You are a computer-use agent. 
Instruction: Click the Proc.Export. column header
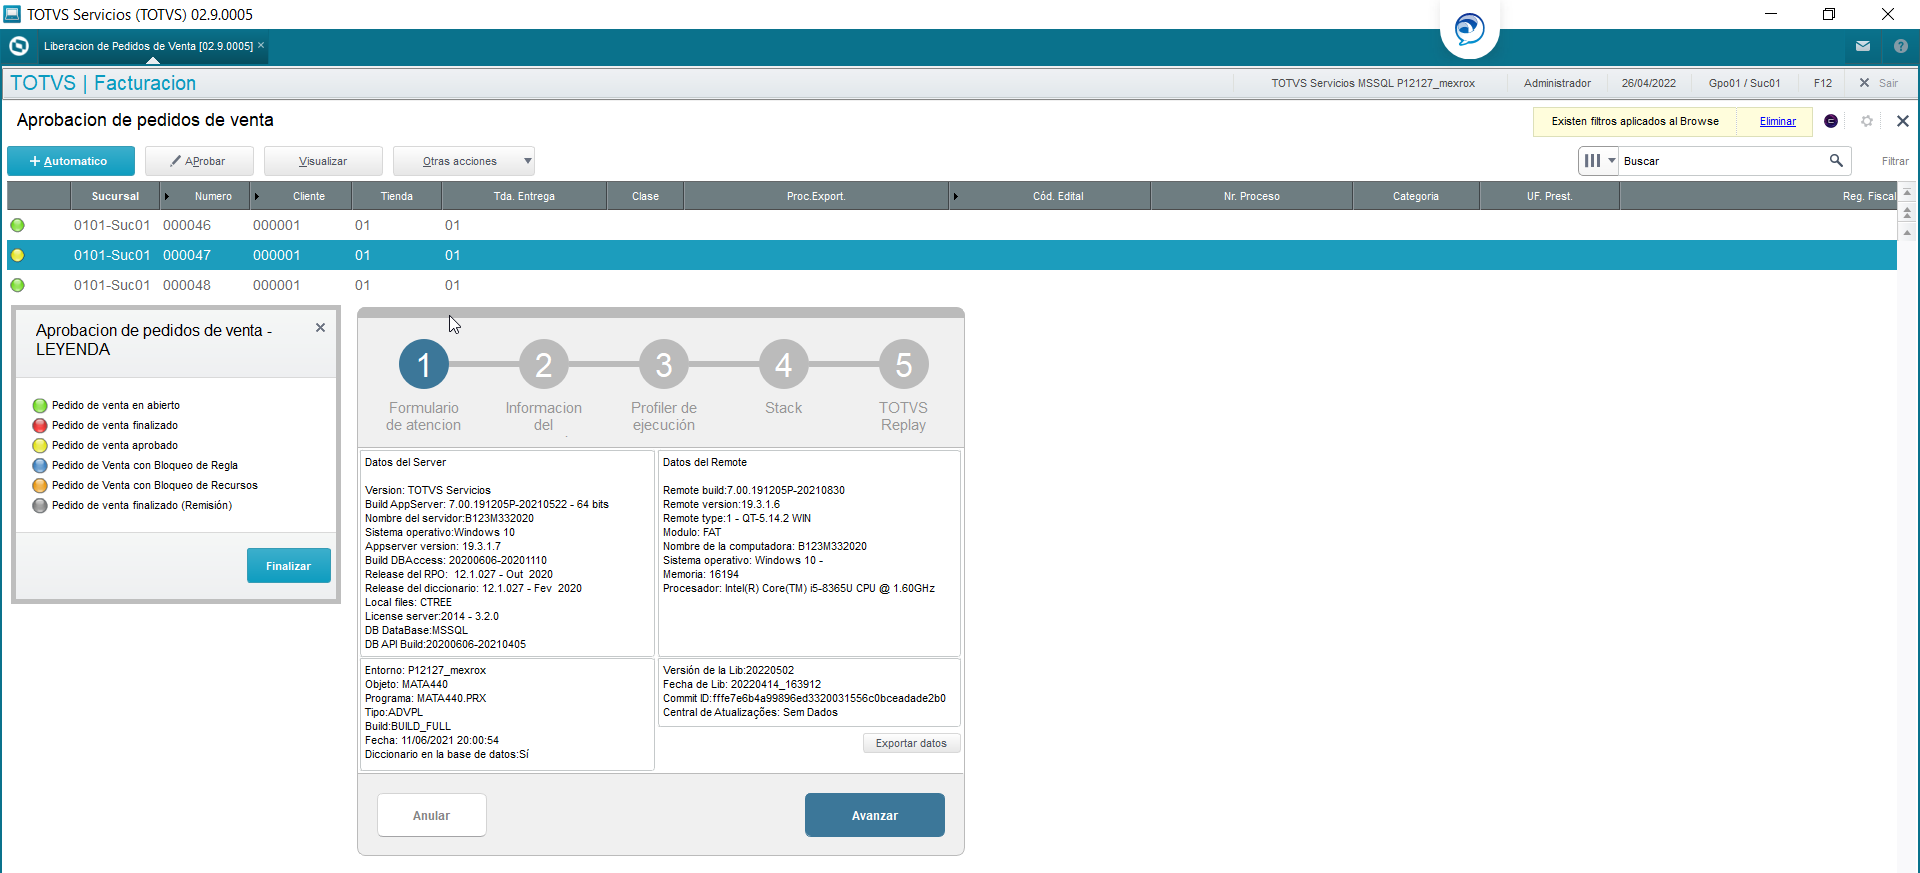(816, 196)
